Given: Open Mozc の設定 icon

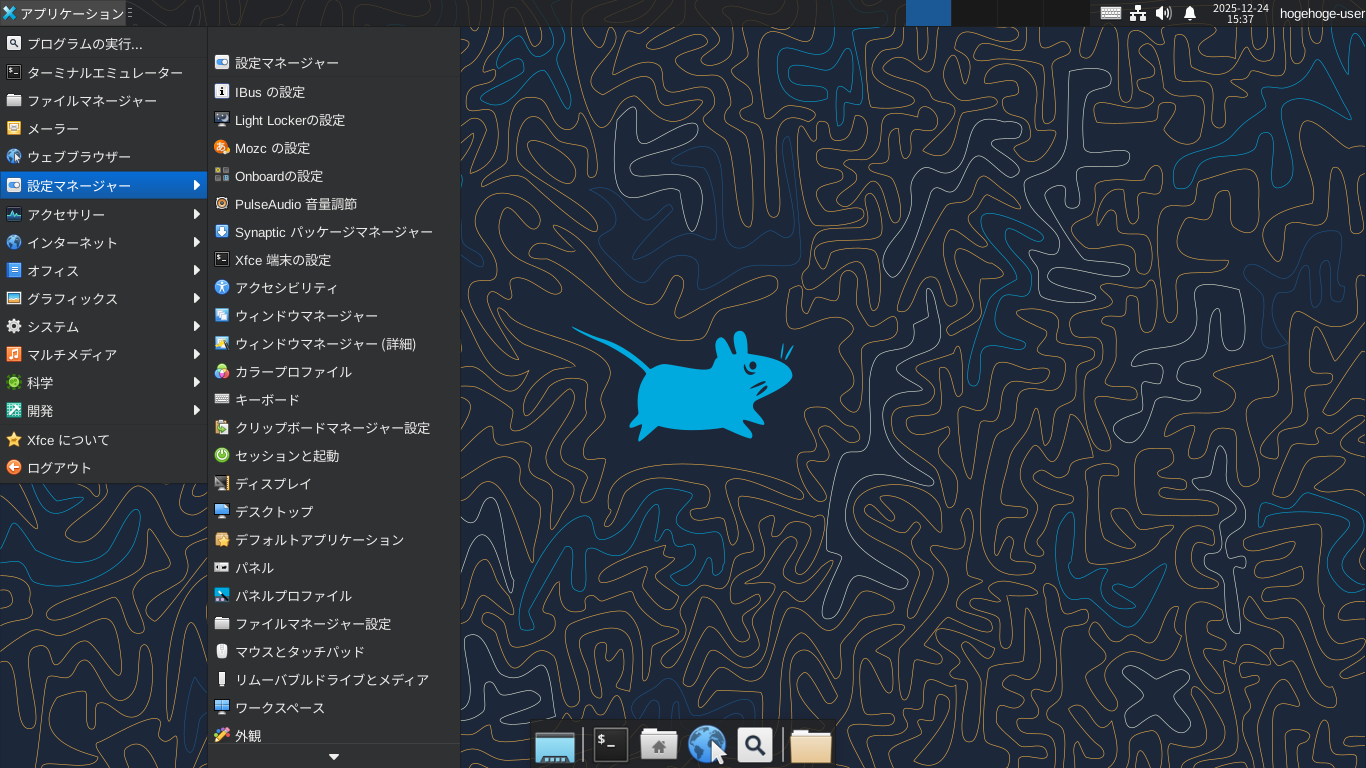Looking at the screenshot, I should click(222, 148).
